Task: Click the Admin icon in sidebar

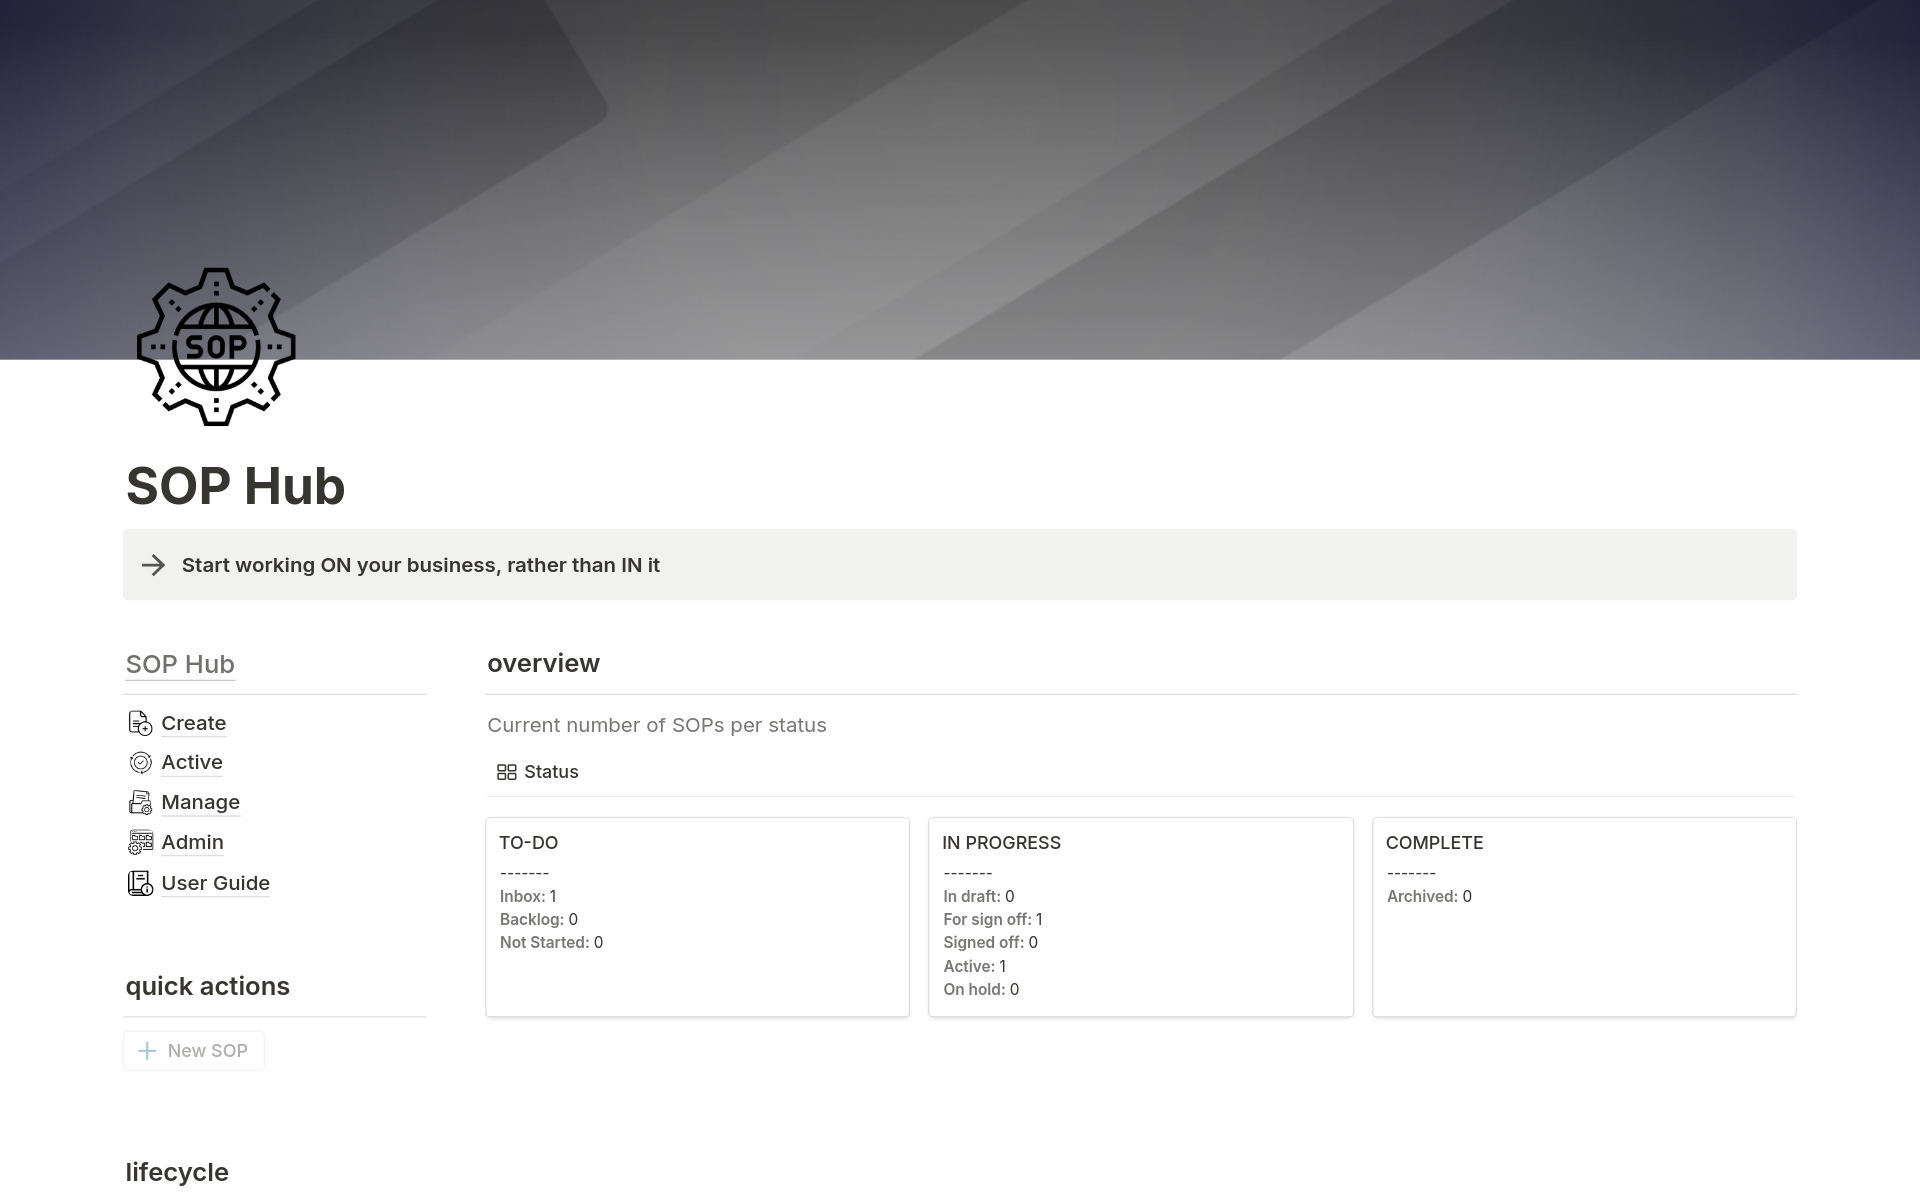Action: 140,841
